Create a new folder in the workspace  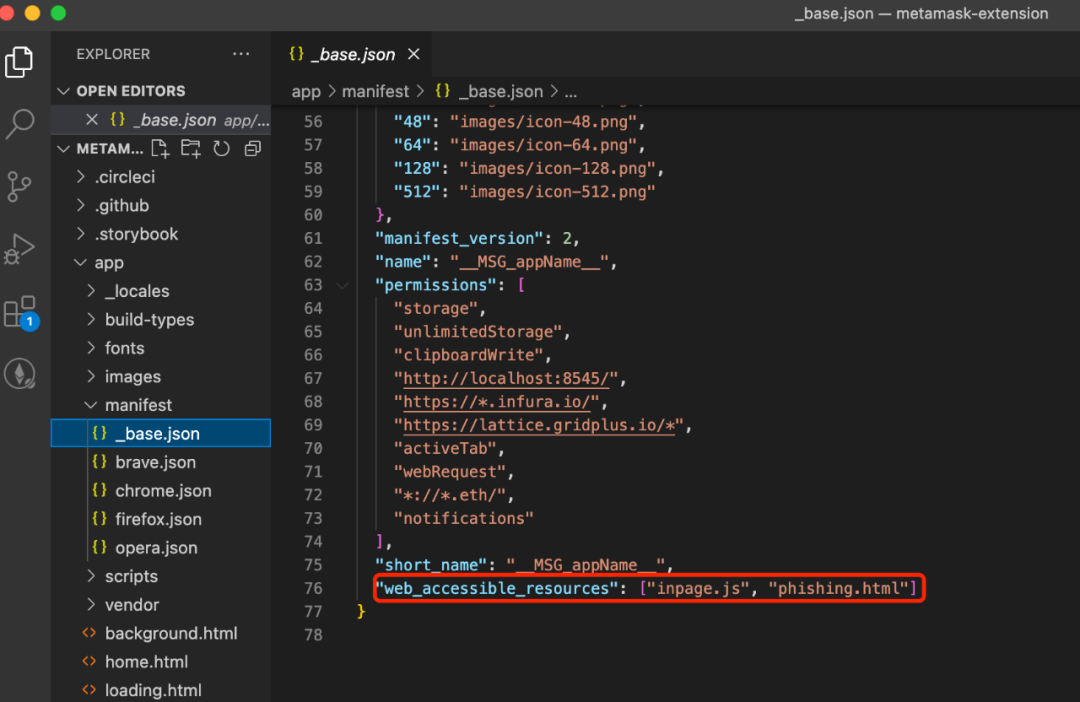tap(191, 149)
